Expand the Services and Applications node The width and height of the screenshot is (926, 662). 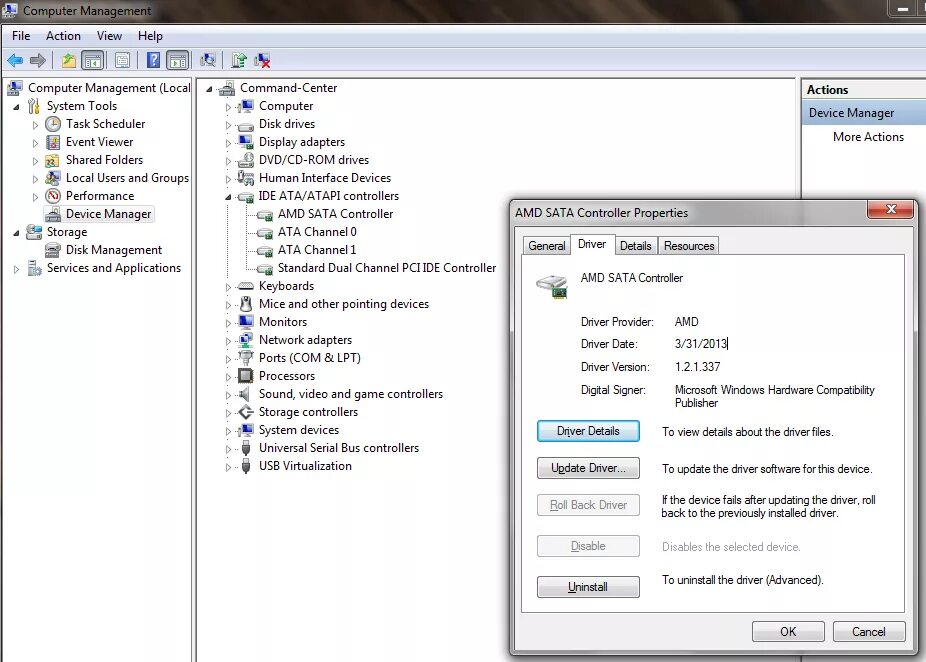[x=17, y=269]
